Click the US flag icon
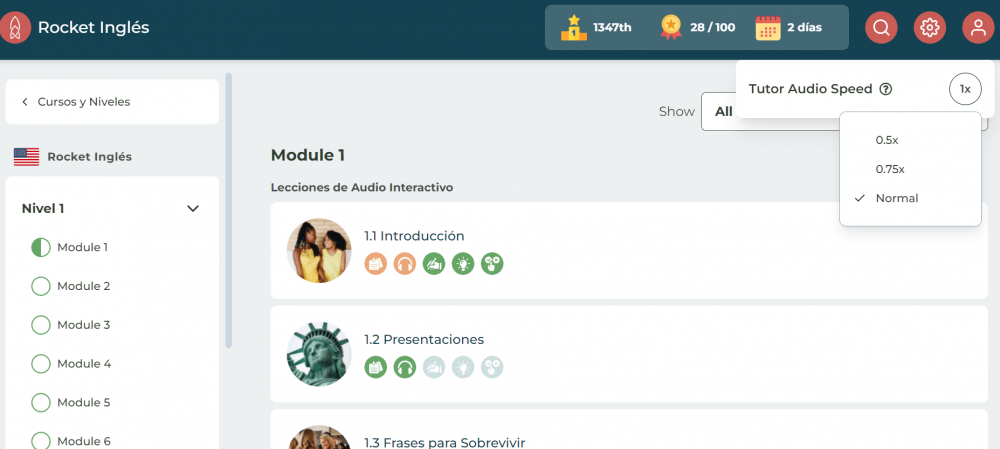The width and height of the screenshot is (1000, 449). (26, 157)
